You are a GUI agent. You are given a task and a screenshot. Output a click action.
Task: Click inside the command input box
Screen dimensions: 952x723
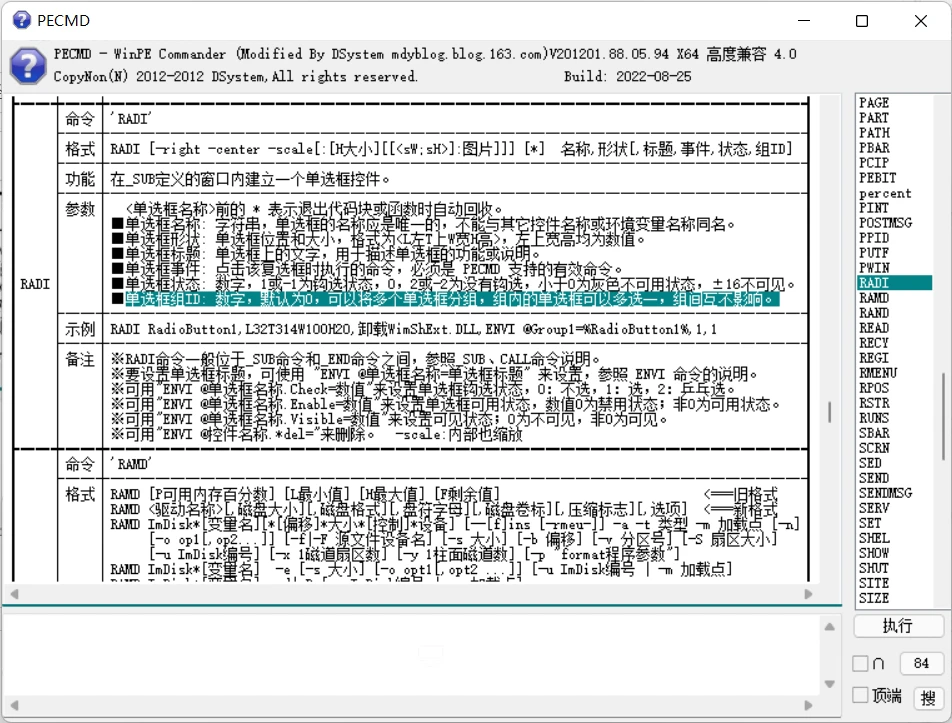pos(413,654)
